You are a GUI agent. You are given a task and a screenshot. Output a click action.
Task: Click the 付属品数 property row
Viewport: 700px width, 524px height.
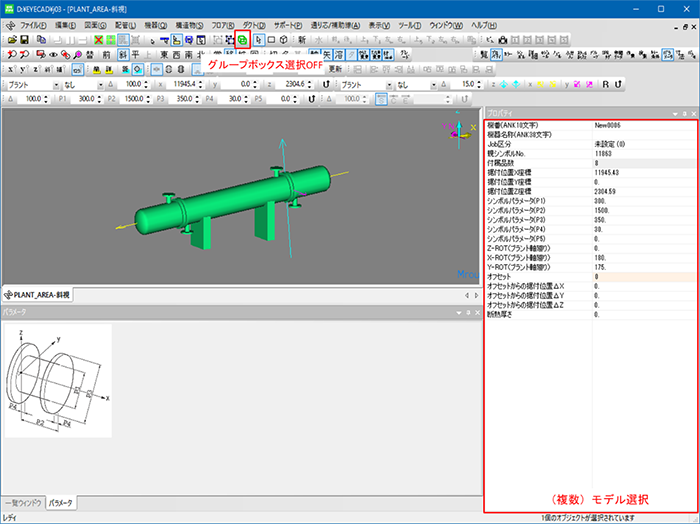[520, 162]
